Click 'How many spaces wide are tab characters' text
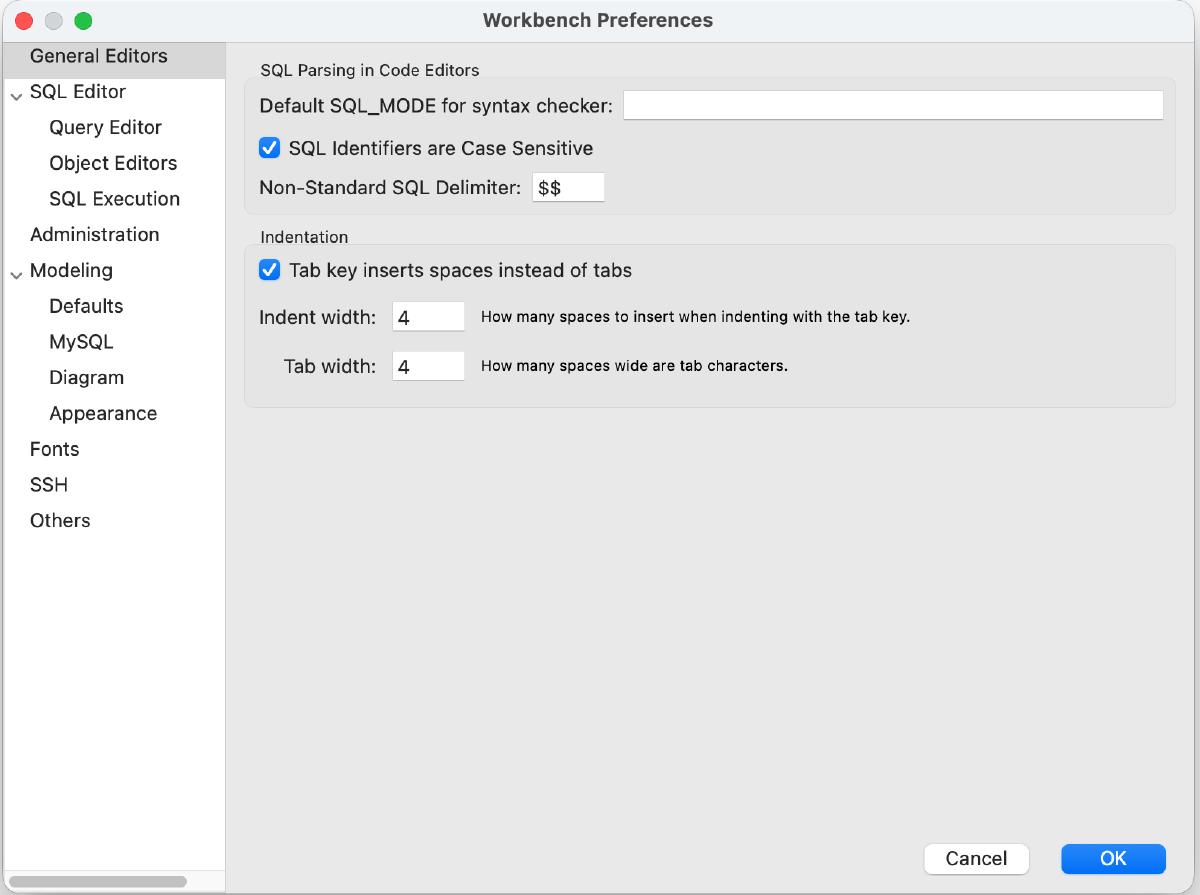 click(x=635, y=366)
